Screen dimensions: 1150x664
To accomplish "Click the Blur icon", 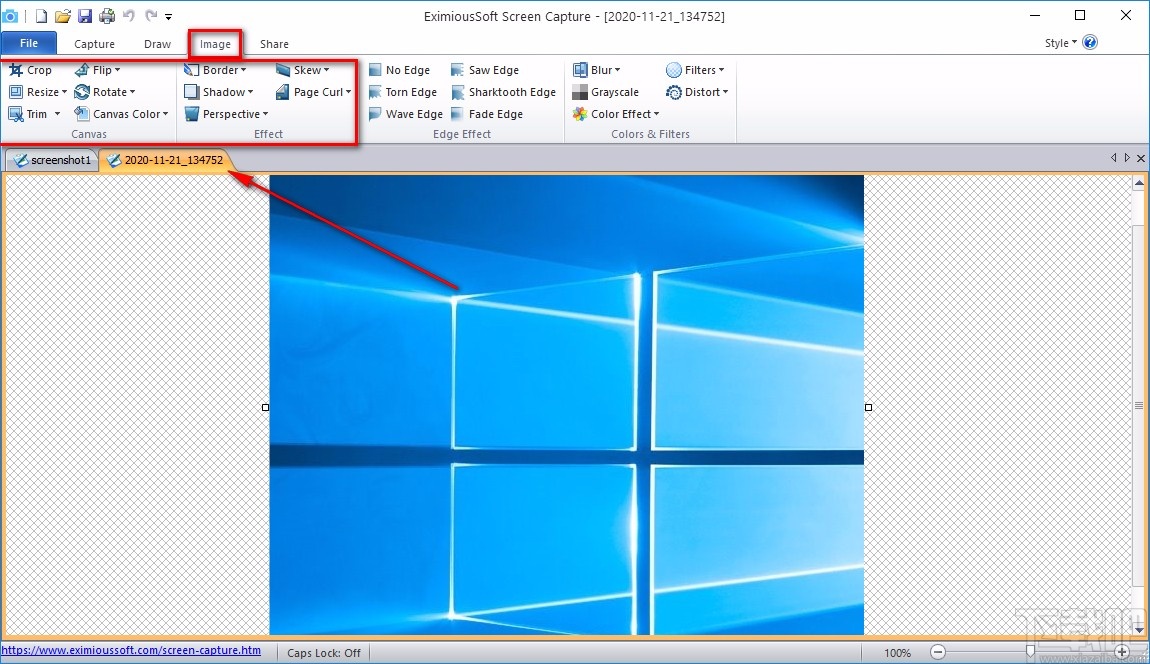I will pyautogui.click(x=580, y=70).
